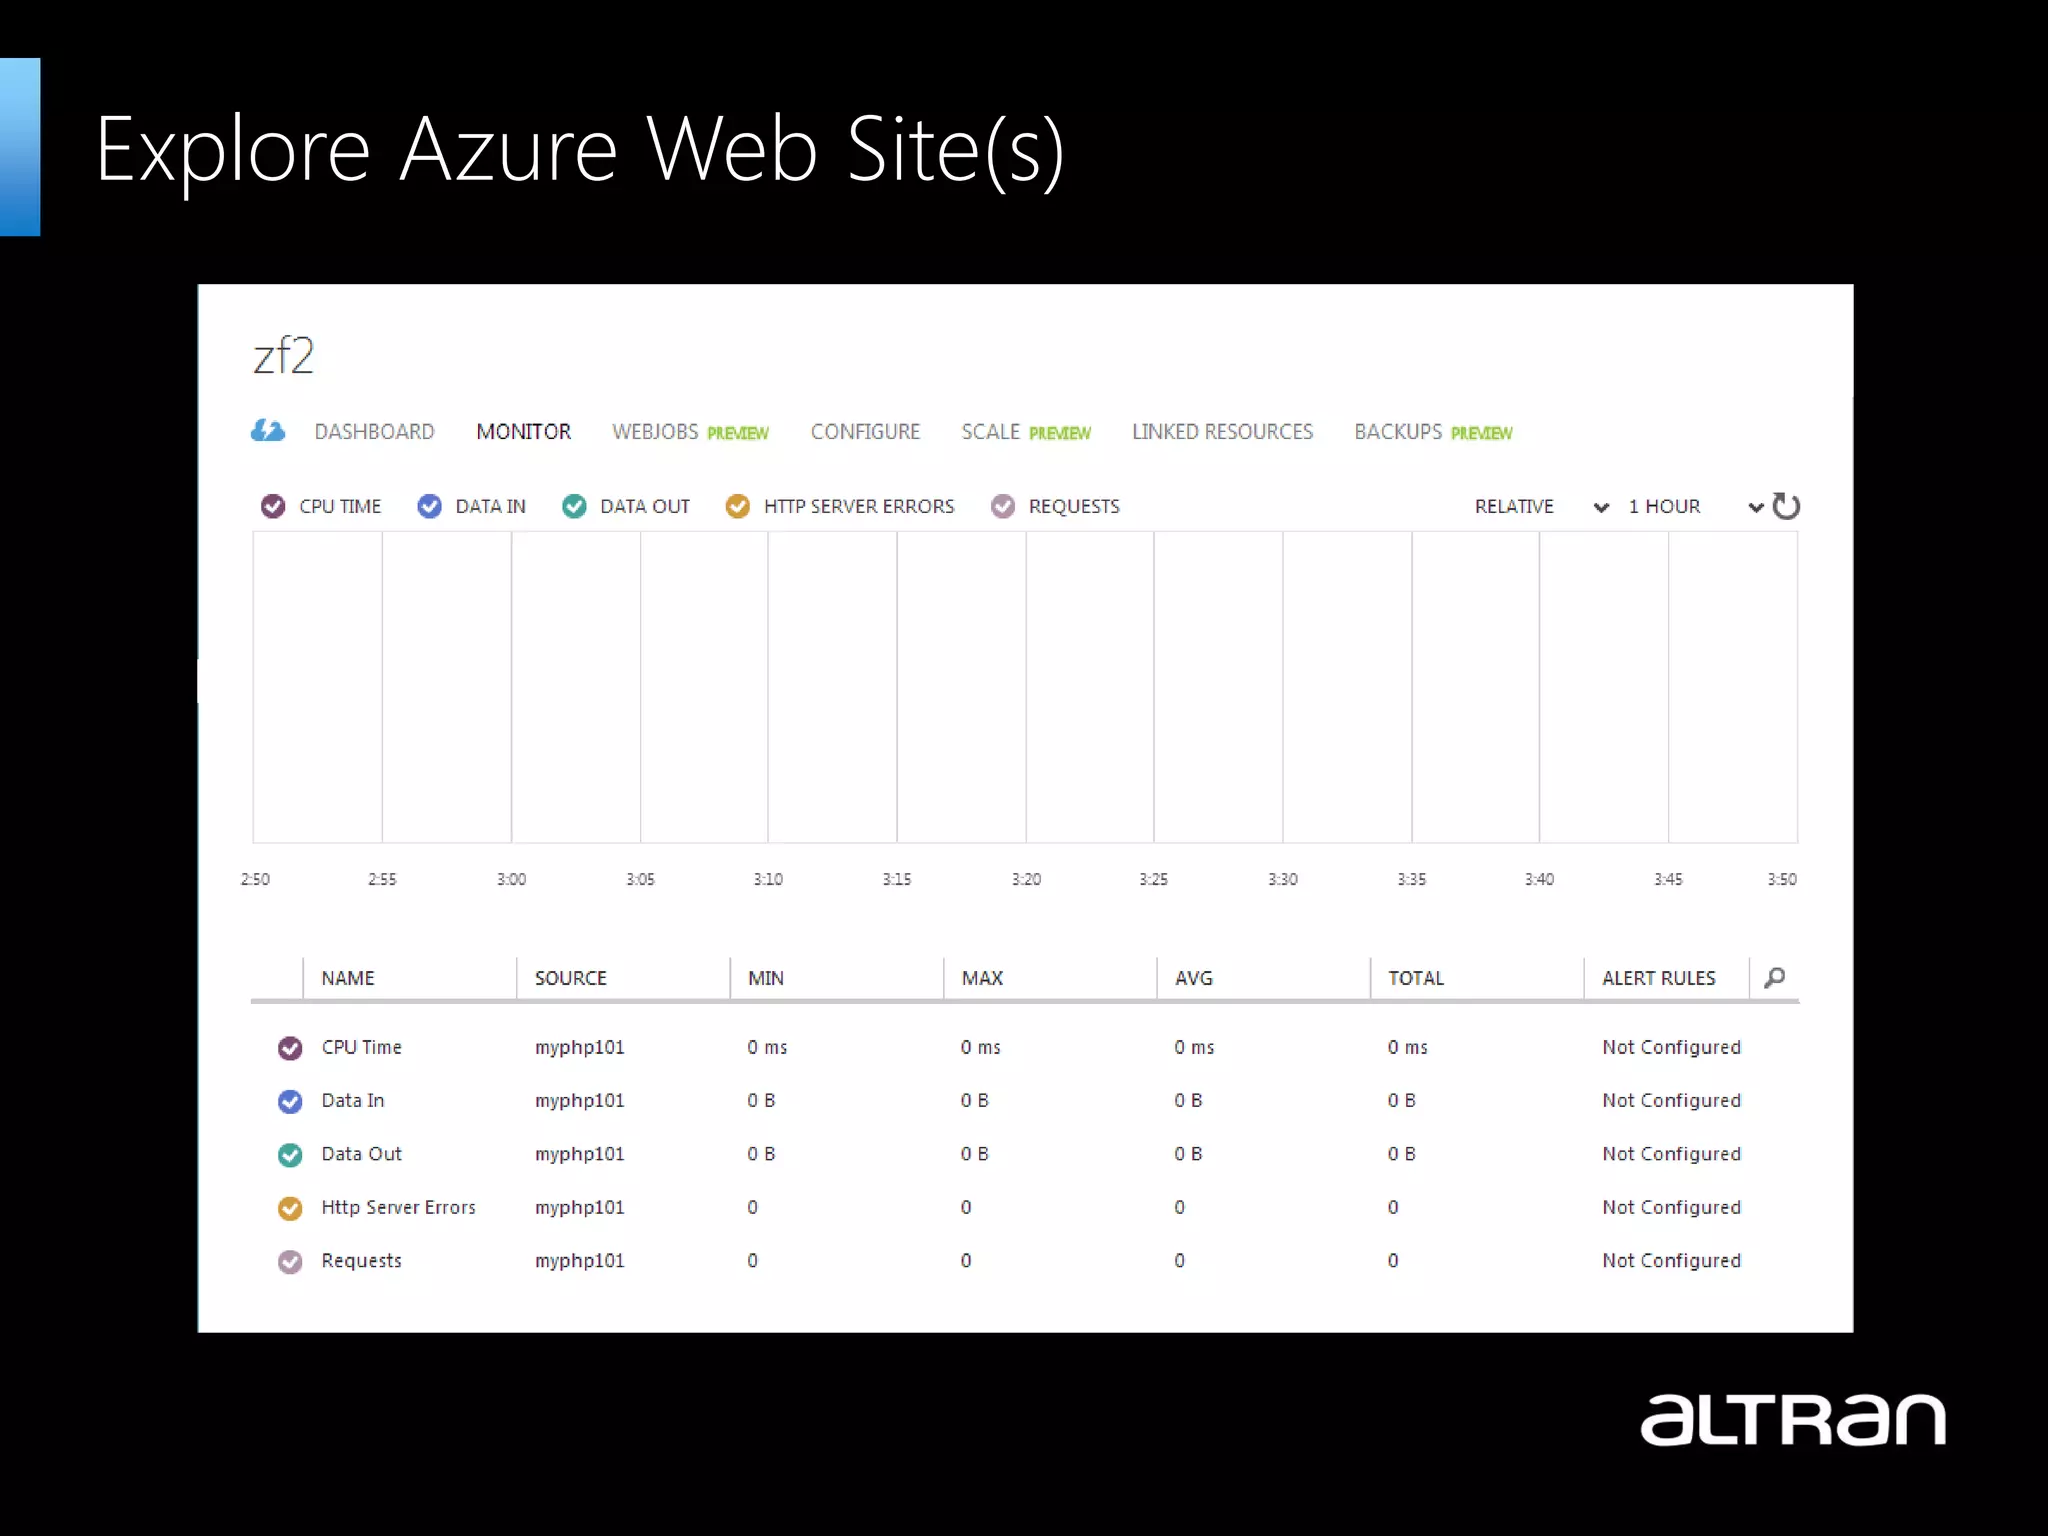Viewport: 2048px width, 1536px height.
Task: Click Not Configured for Requests
Action: coord(1671,1260)
